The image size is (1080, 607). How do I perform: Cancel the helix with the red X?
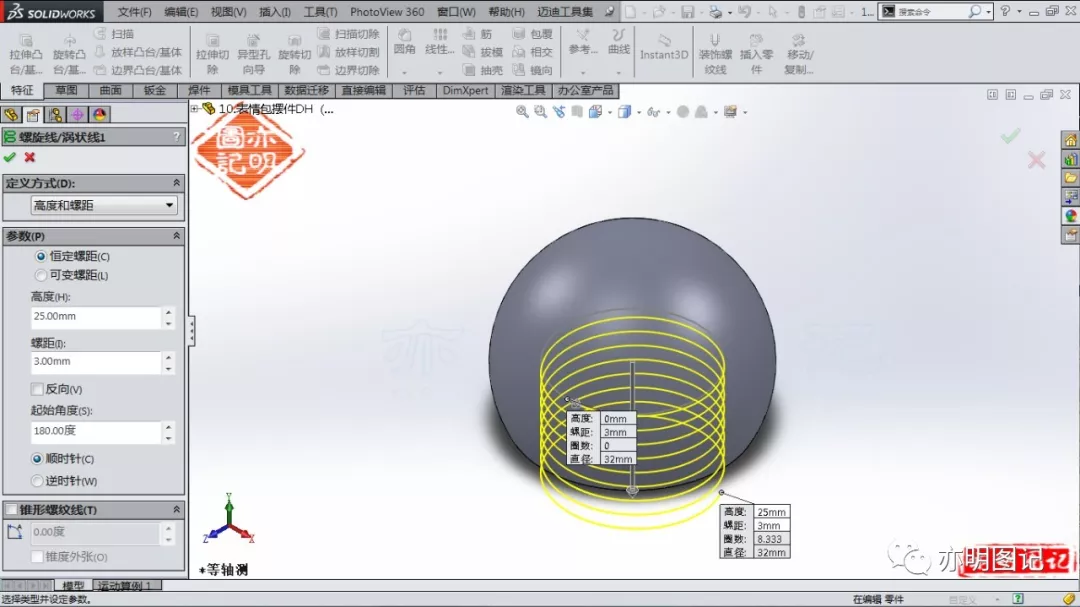coord(30,157)
